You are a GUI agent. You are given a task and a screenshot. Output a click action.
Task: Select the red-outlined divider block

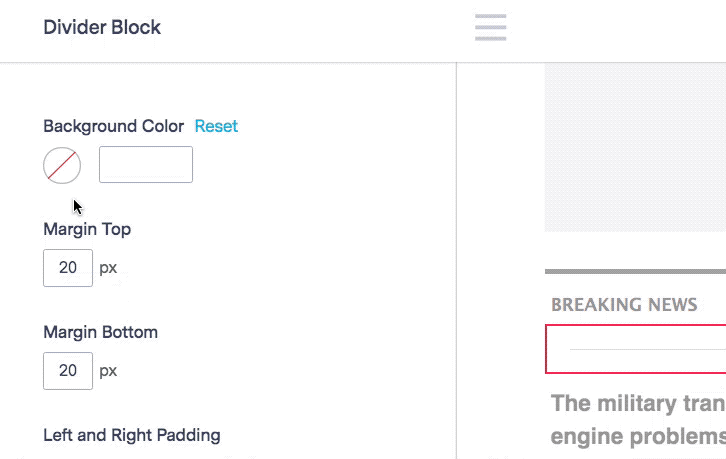tap(636, 349)
